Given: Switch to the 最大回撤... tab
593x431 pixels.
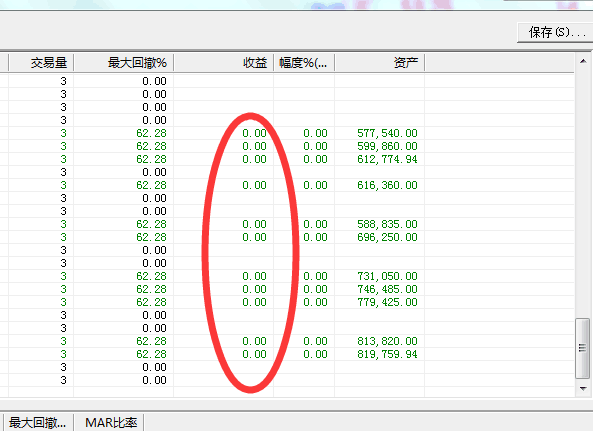Looking at the screenshot, I should pyautogui.click(x=38, y=422).
